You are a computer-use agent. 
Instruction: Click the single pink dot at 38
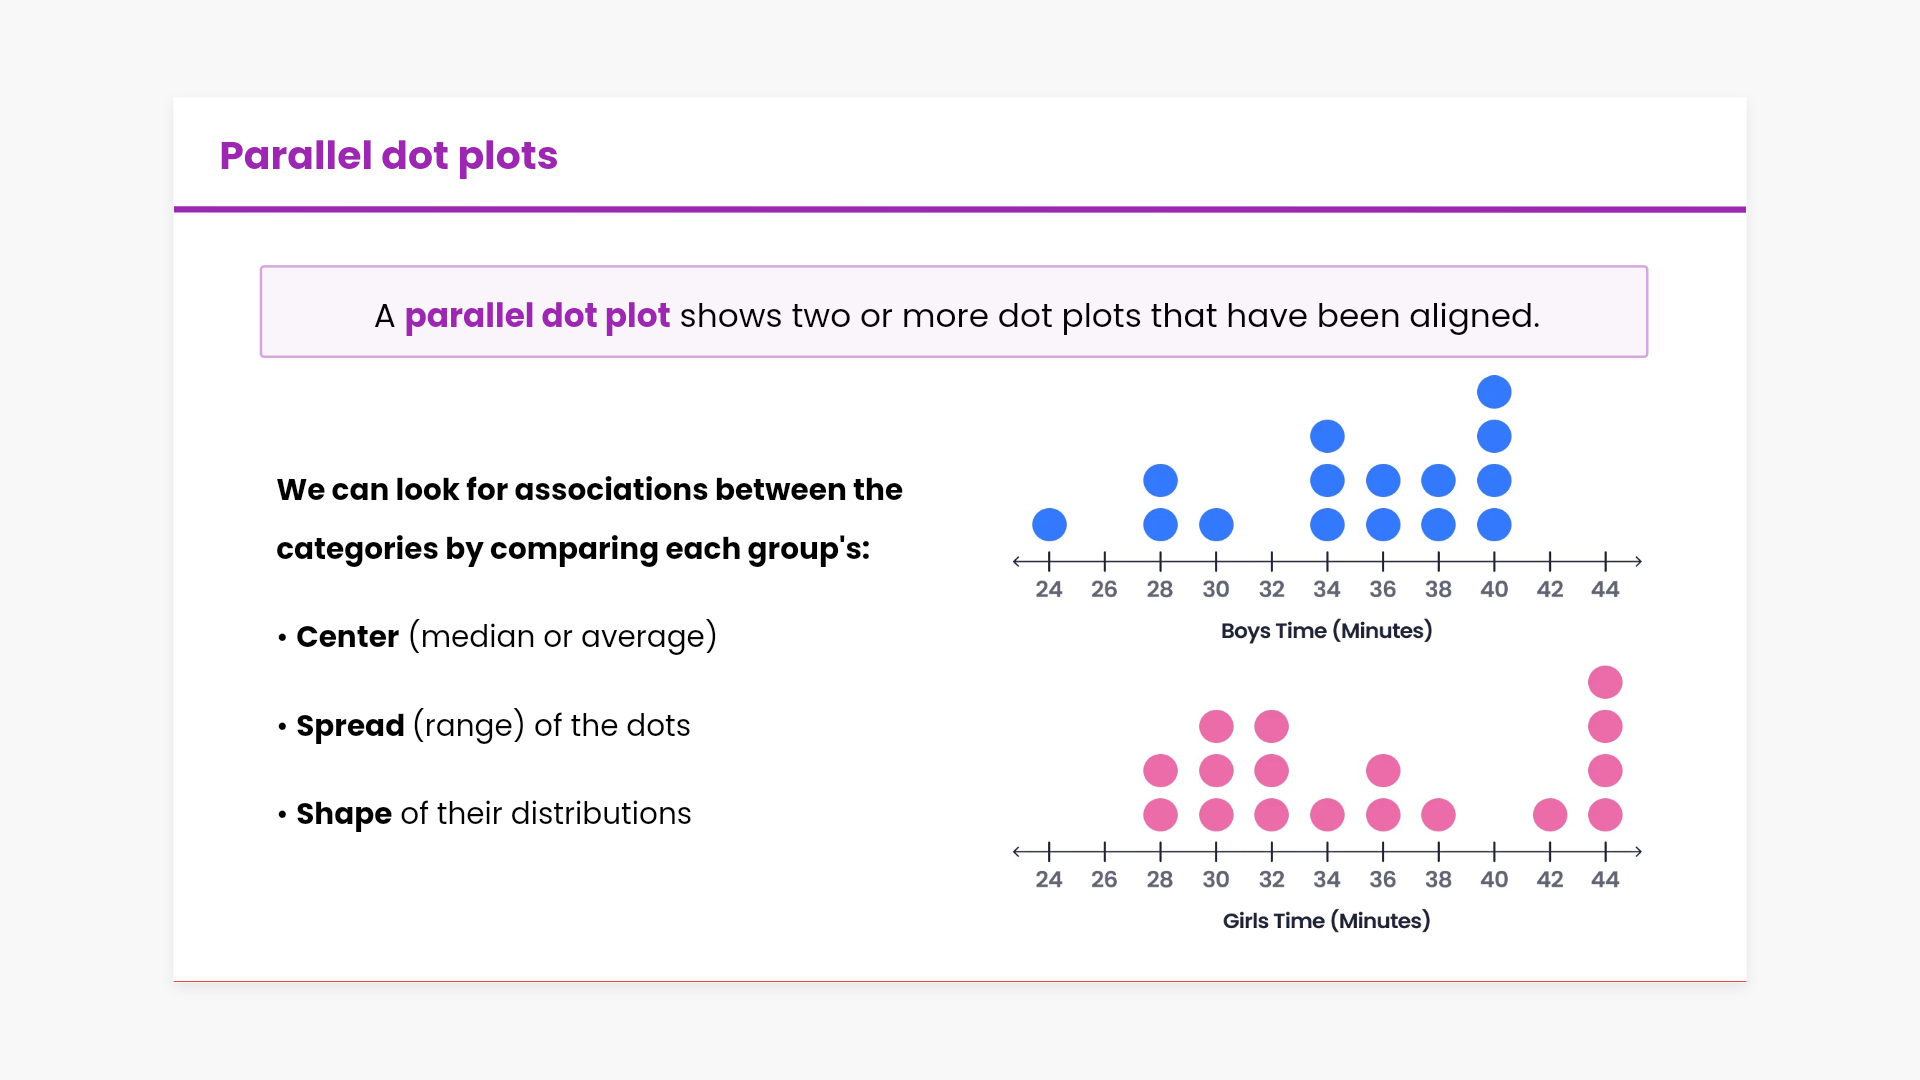click(x=1438, y=815)
